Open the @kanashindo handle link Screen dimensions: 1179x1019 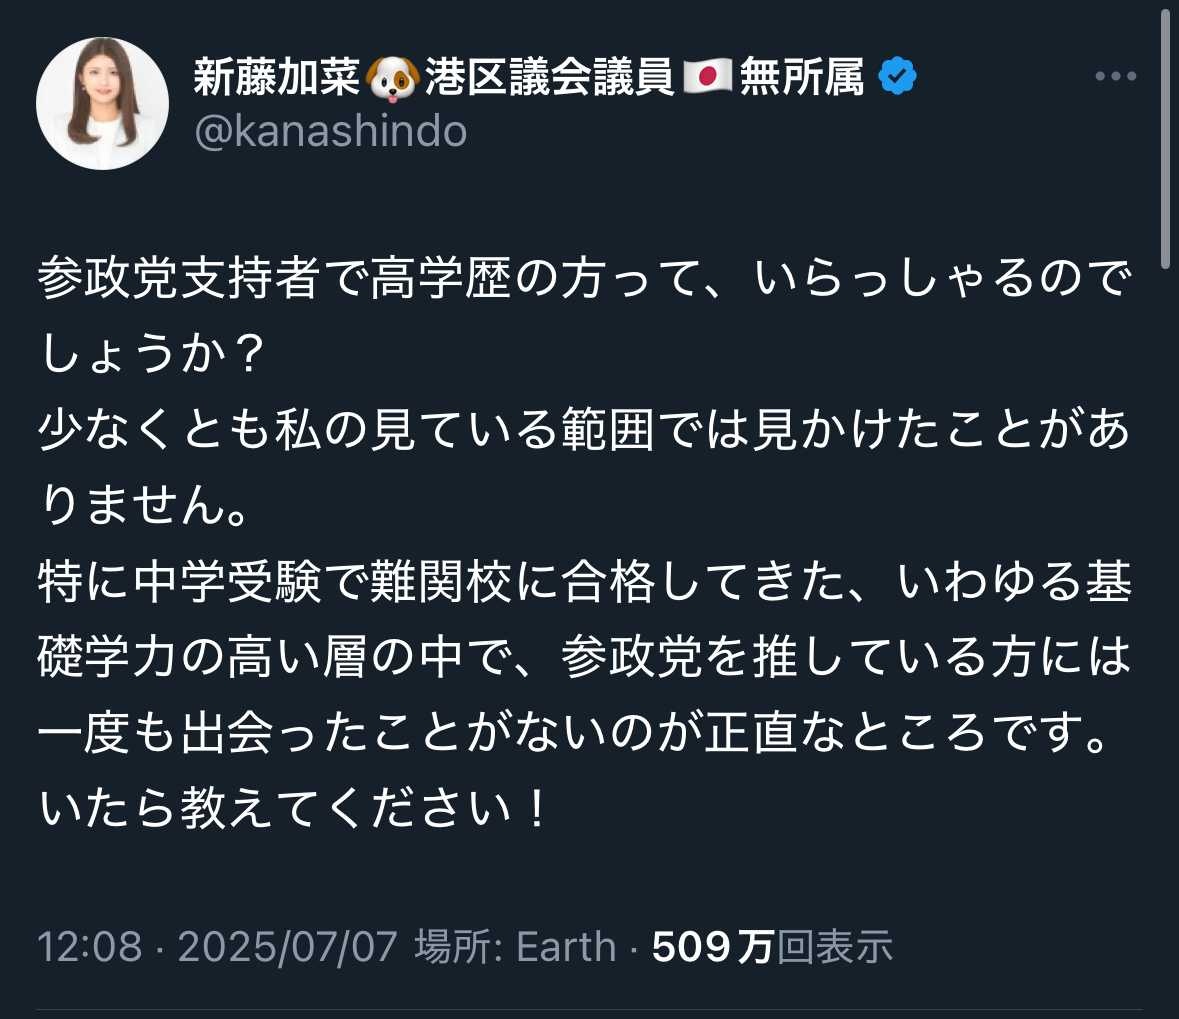click(331, 131)
